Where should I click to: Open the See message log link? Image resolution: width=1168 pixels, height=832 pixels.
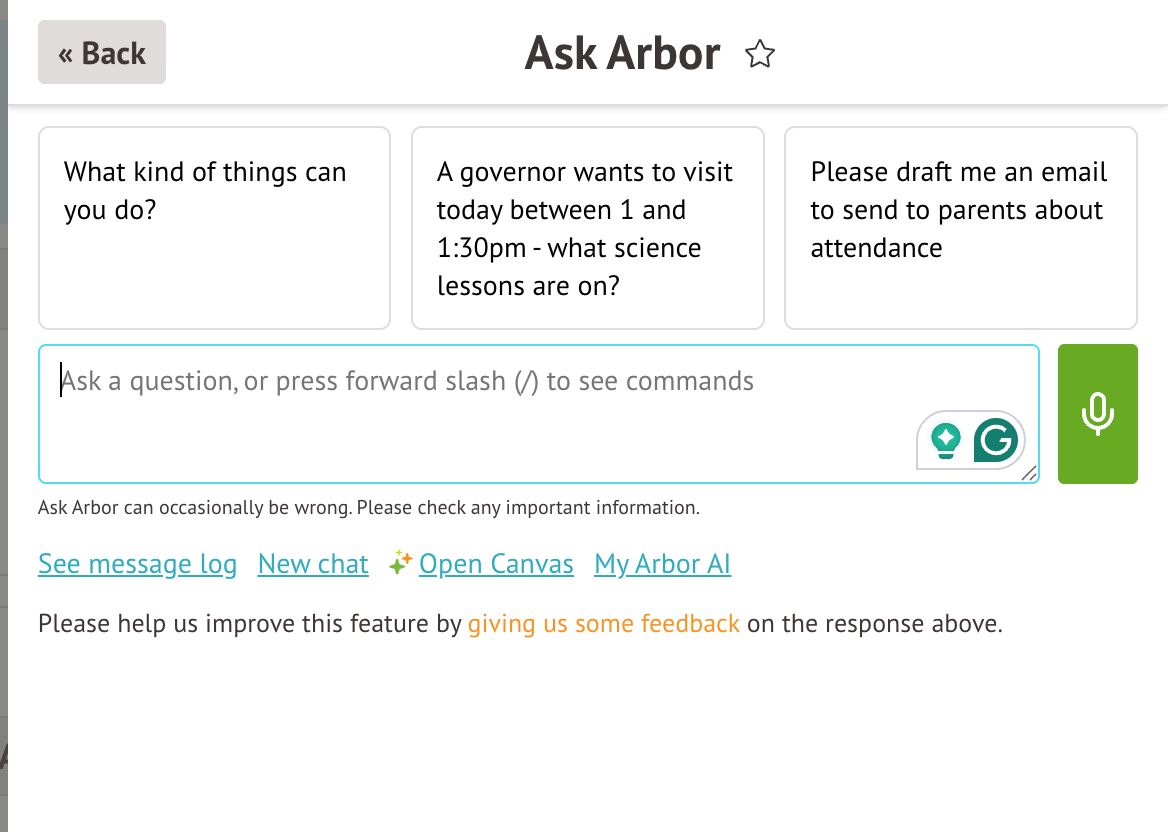point(137,565)
